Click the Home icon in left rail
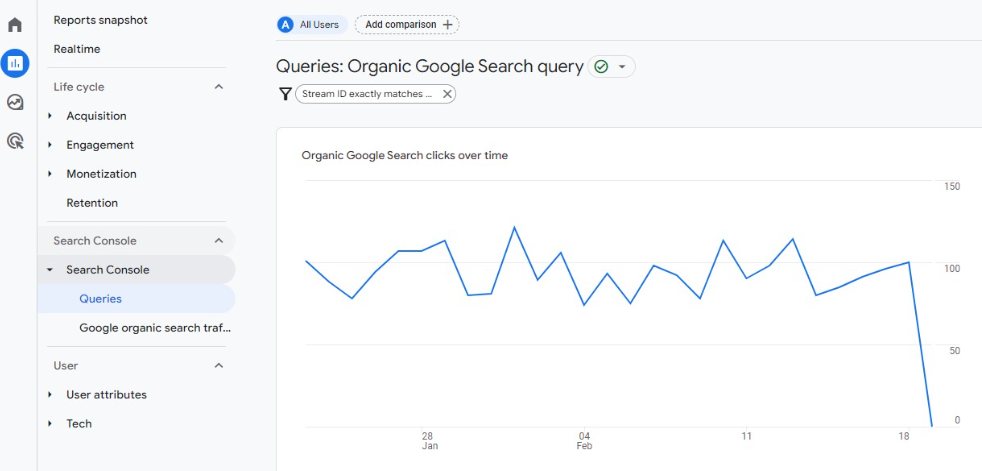This screenshot has width=982, height=471. [x=15, y=25]
